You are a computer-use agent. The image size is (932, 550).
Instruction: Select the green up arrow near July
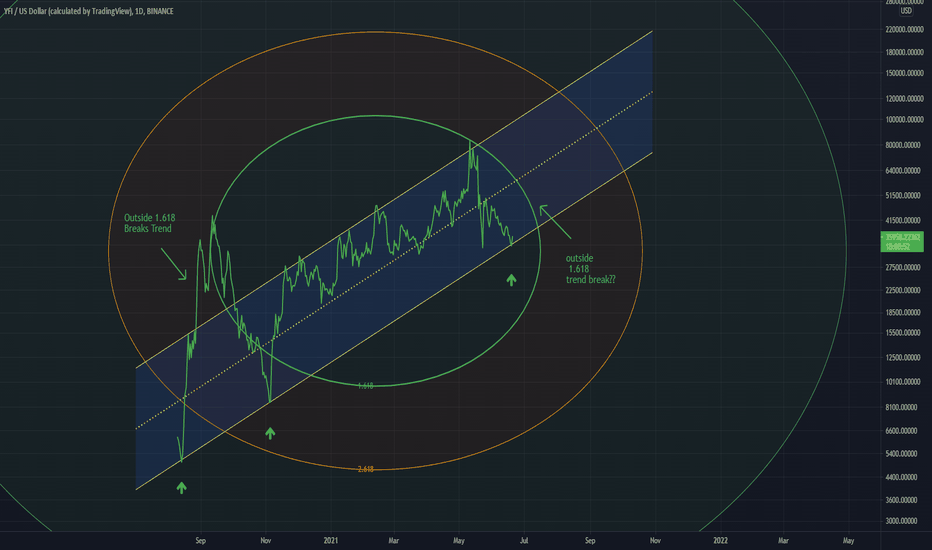coord(511,279)
